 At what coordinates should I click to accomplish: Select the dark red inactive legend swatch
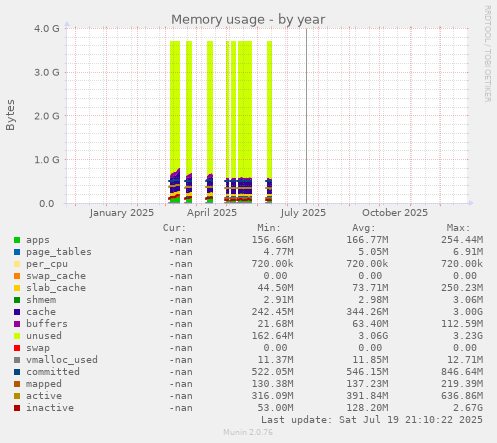point(17,408)
